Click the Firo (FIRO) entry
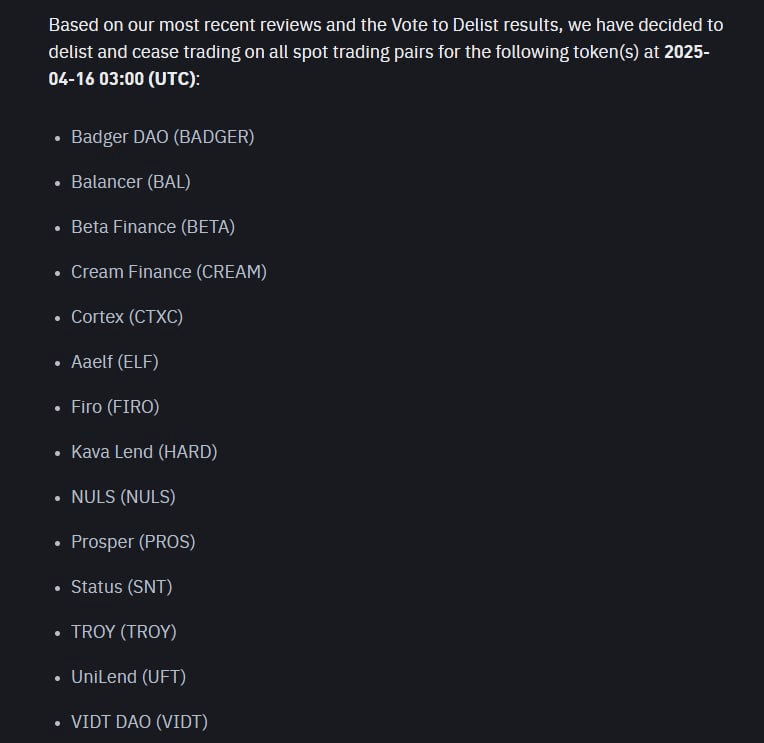The height and width of the screenshot is (743, 764). (115, 407)
